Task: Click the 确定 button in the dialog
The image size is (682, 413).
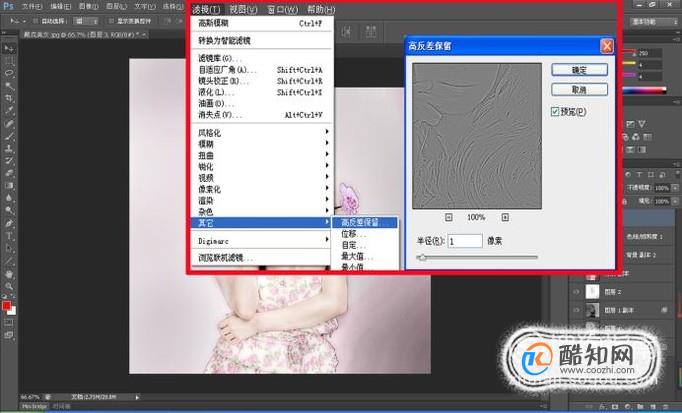Action: tap(579, 70)
